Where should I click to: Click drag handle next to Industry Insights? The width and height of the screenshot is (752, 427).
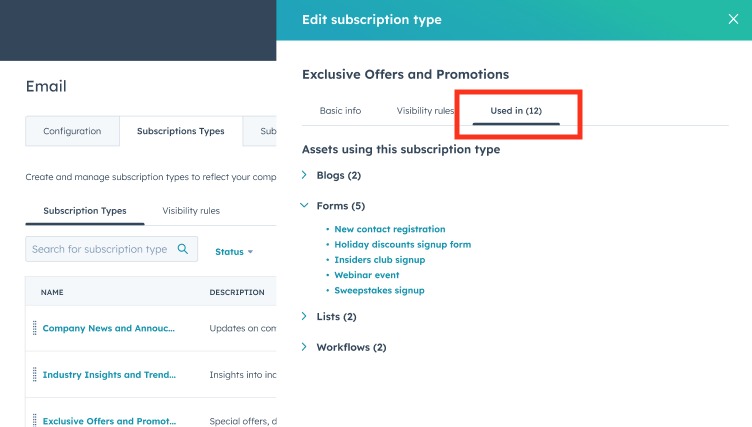click(x=35, y=374)
